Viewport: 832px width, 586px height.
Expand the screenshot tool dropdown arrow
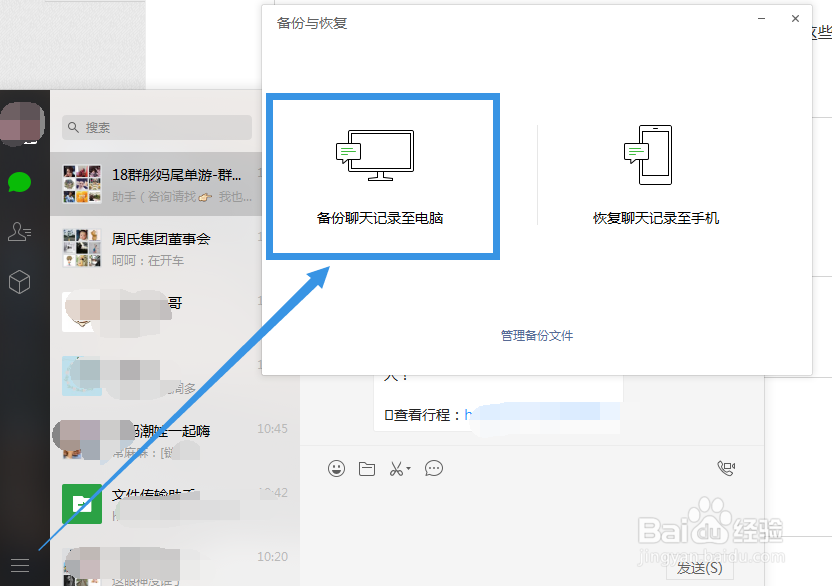pyautogui.click(x=409, y=468)
